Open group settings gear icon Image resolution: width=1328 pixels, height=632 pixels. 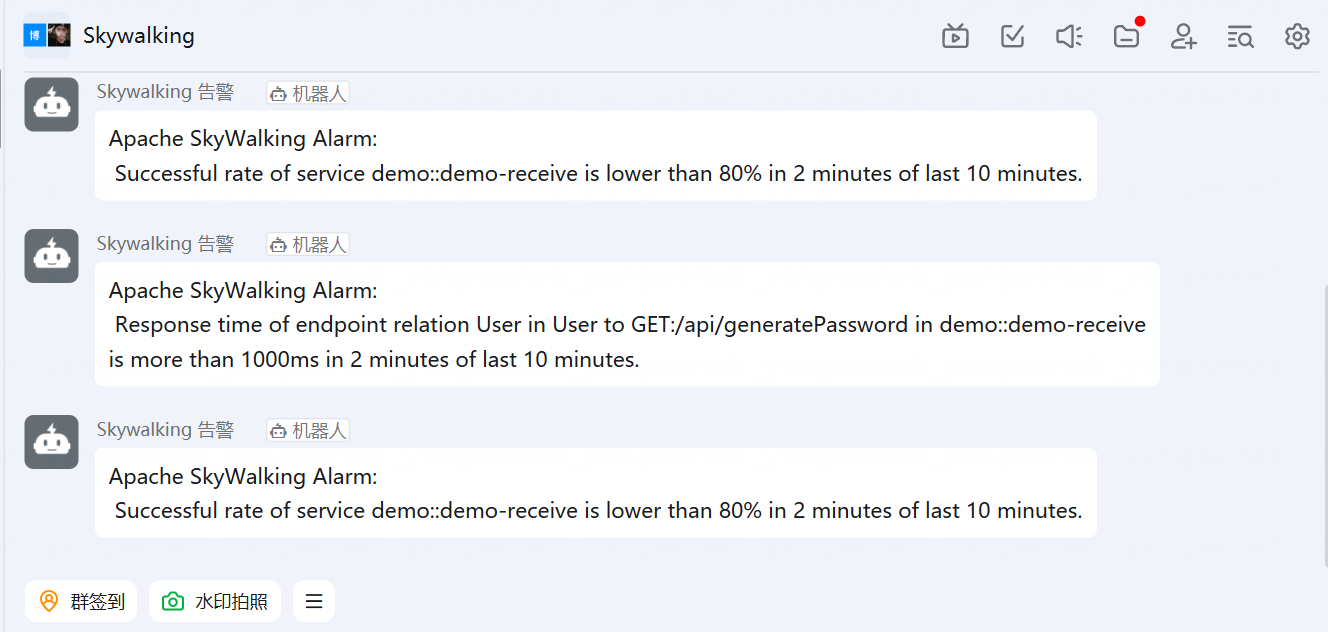(1297, 37)
